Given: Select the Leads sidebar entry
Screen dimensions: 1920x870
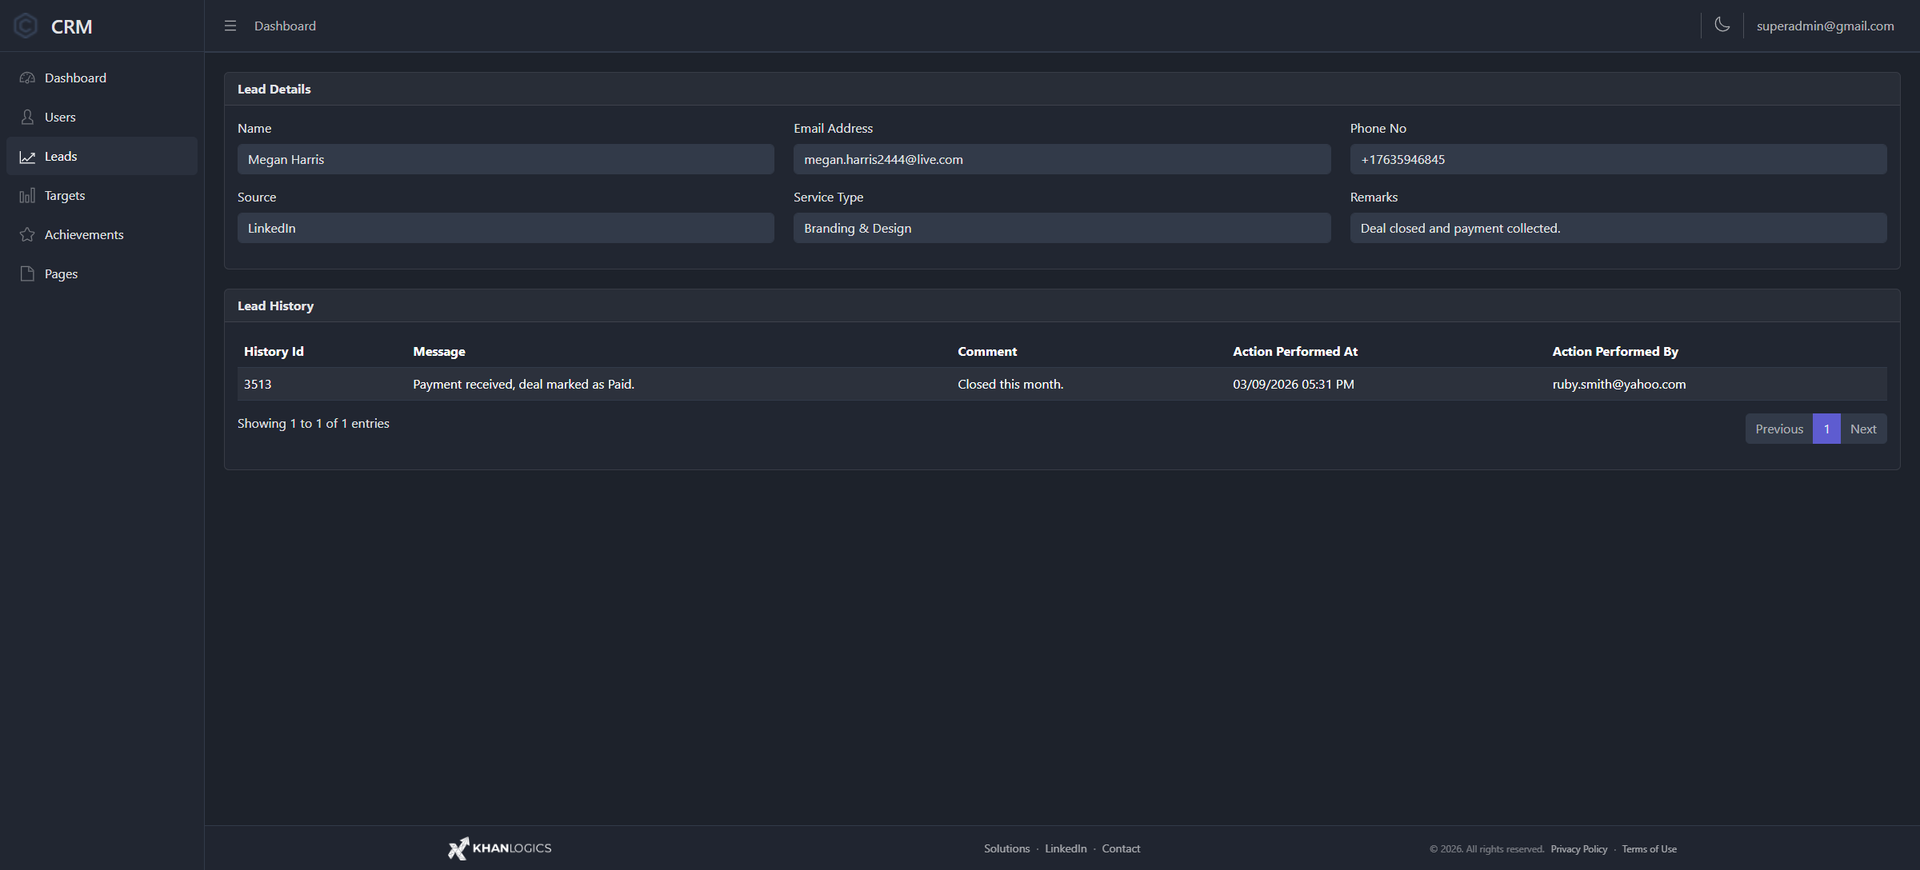Looking at the screenshot, I should click(102, 156).
